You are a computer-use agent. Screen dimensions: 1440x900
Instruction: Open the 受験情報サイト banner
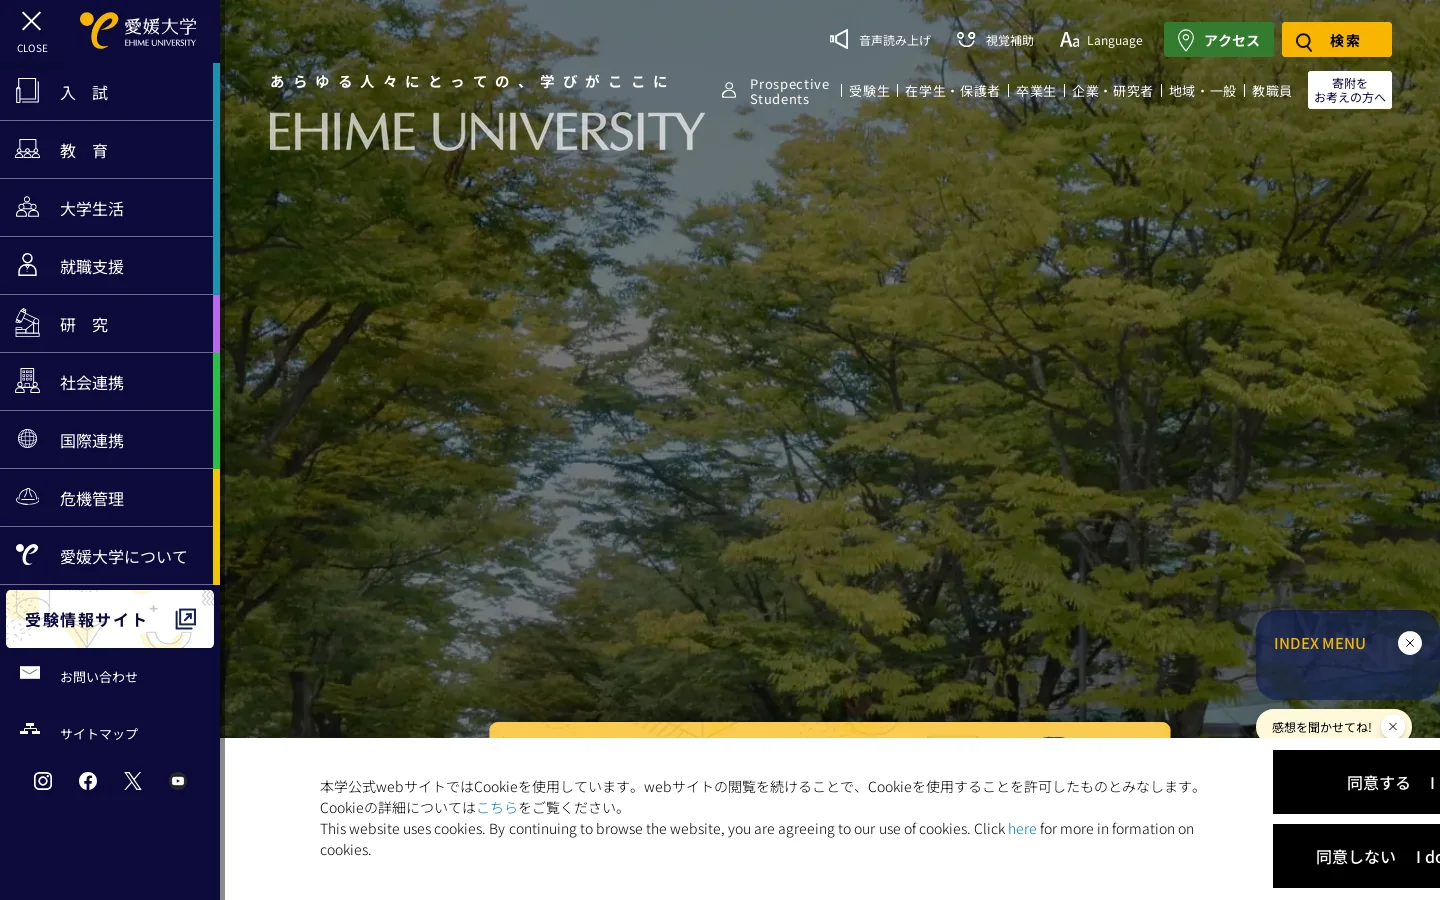point(110,619)
